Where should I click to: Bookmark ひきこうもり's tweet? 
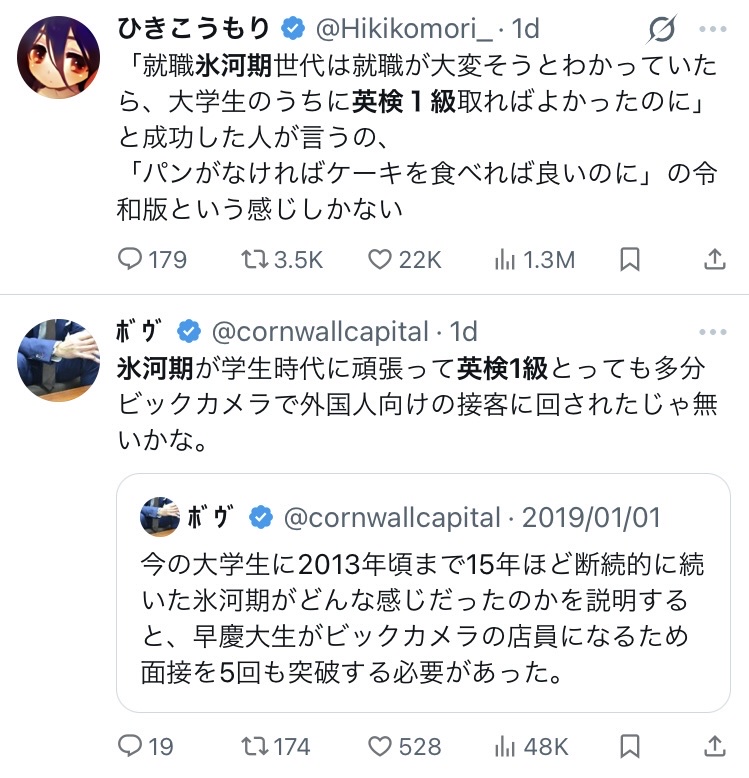click(x=630, y=260)
